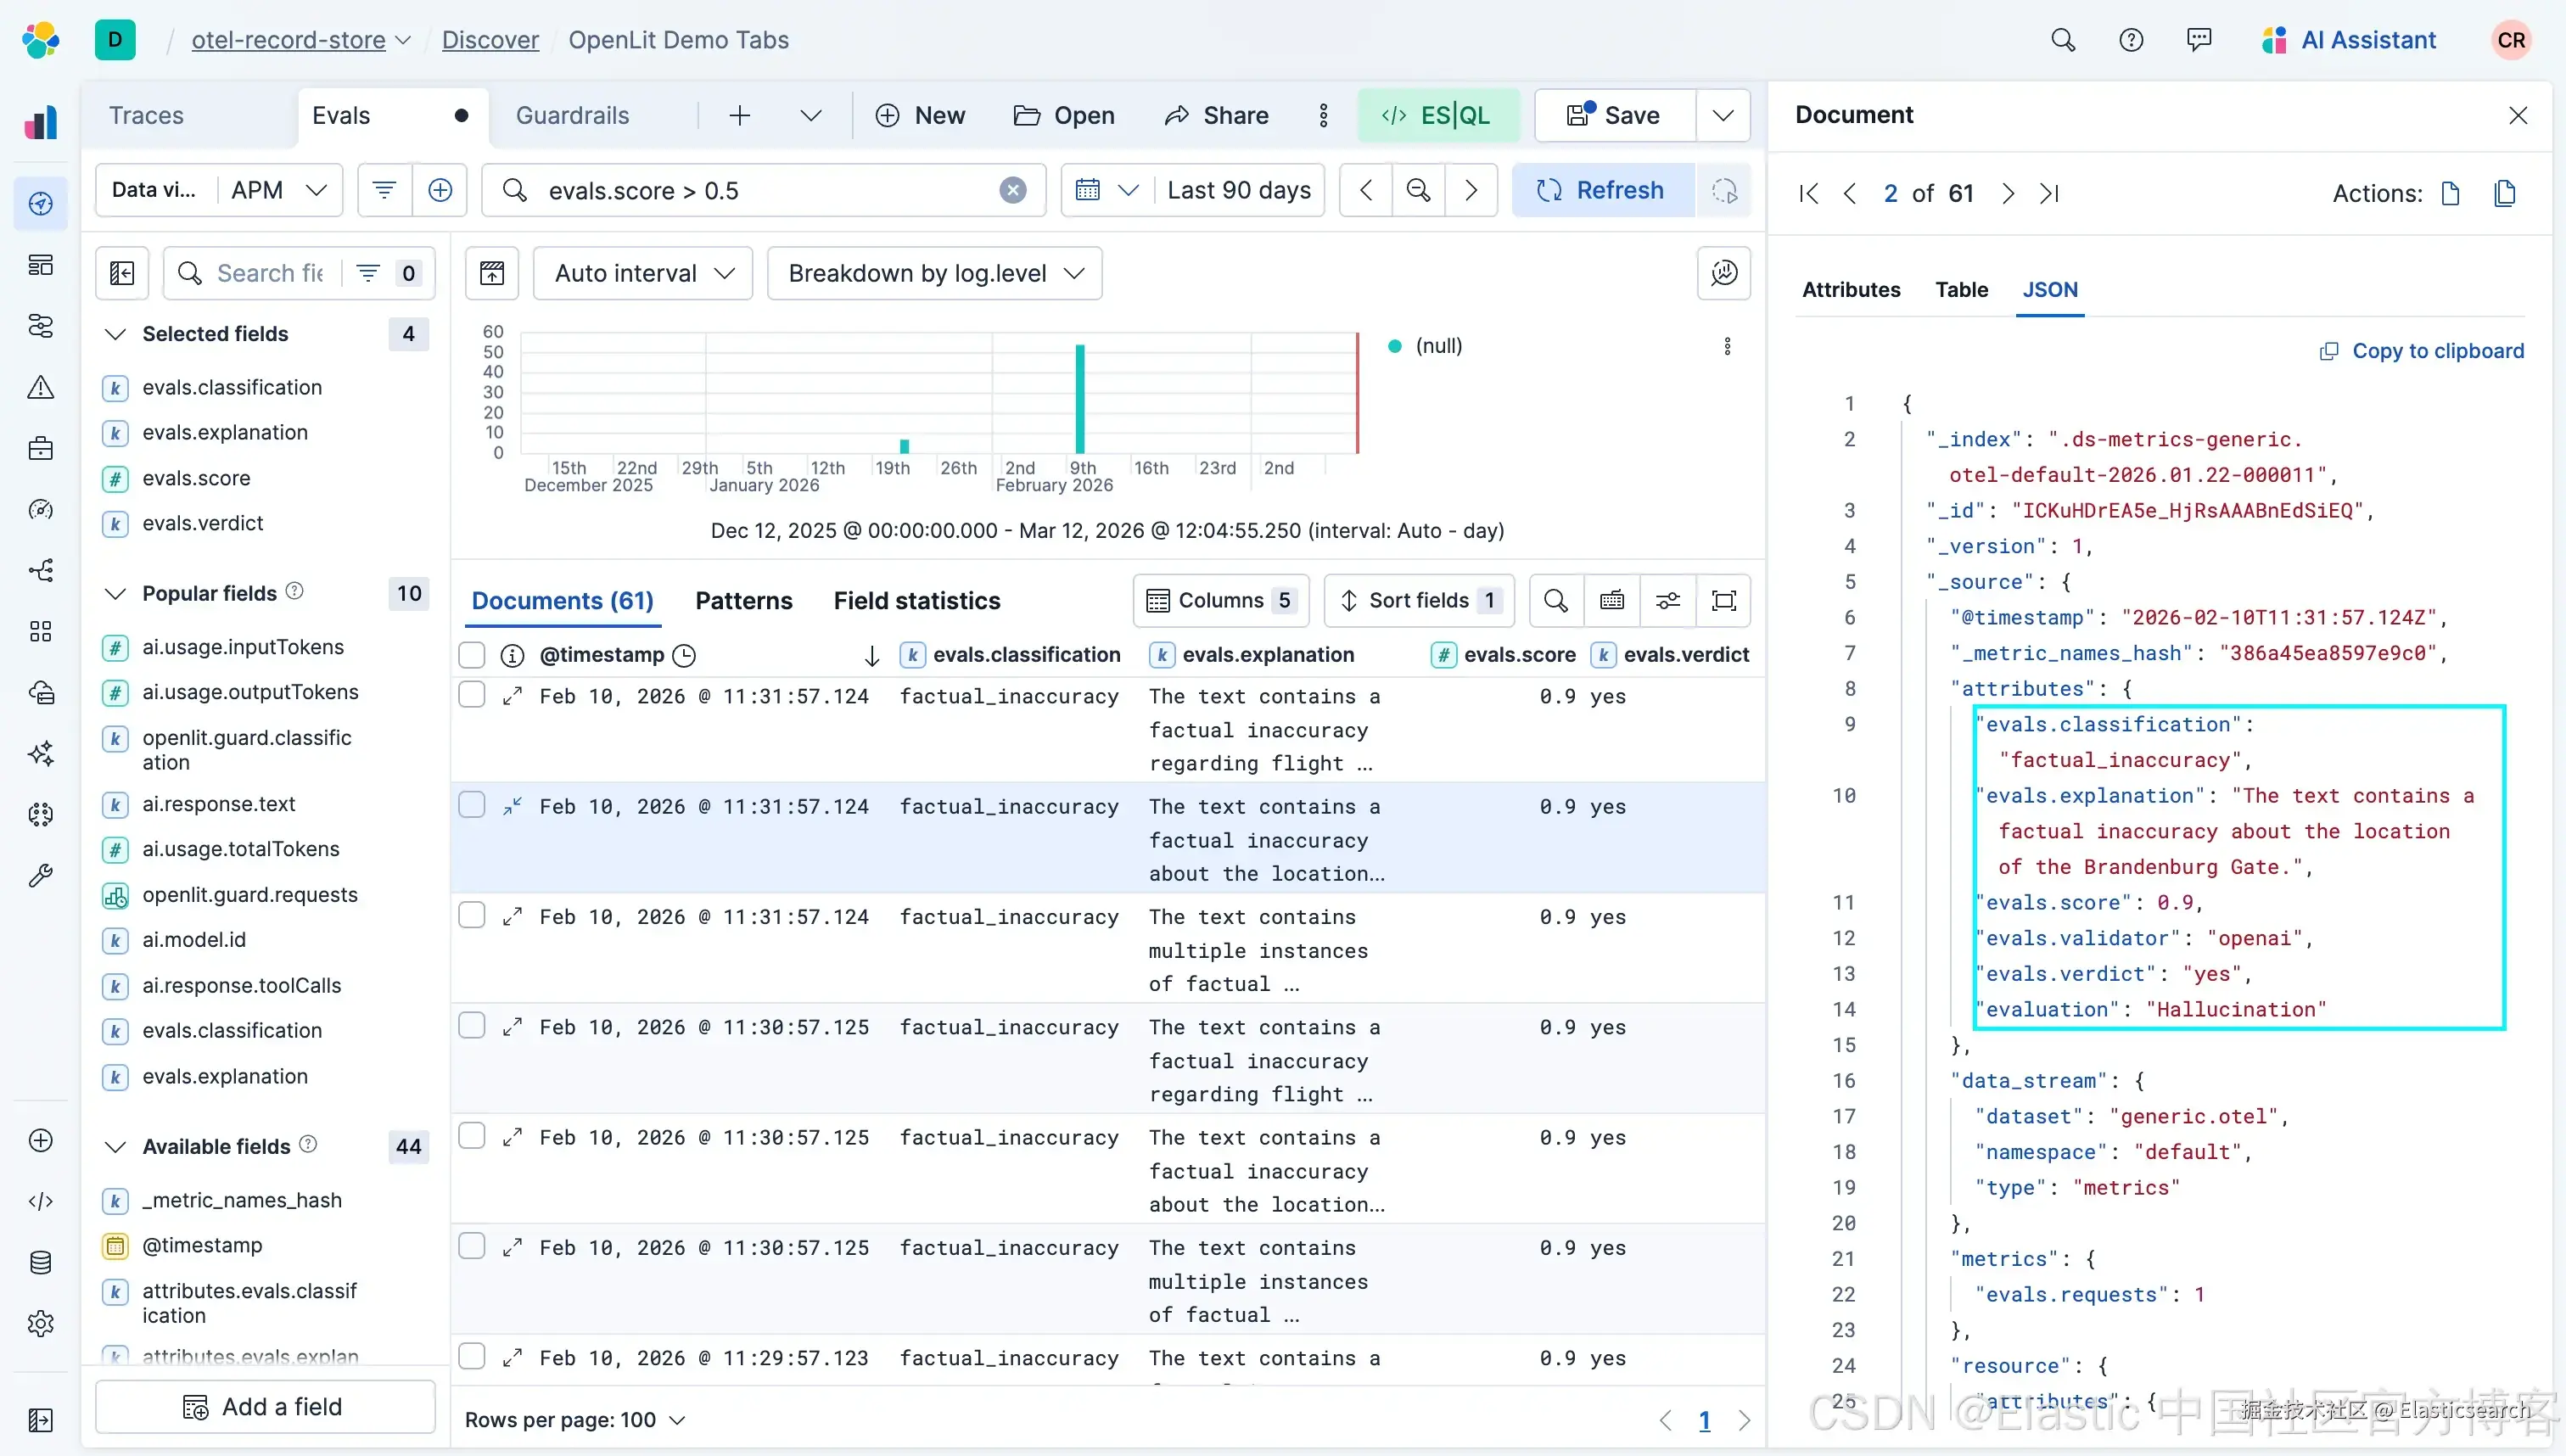Open the Breakdown by log.level dropdown

934,273
